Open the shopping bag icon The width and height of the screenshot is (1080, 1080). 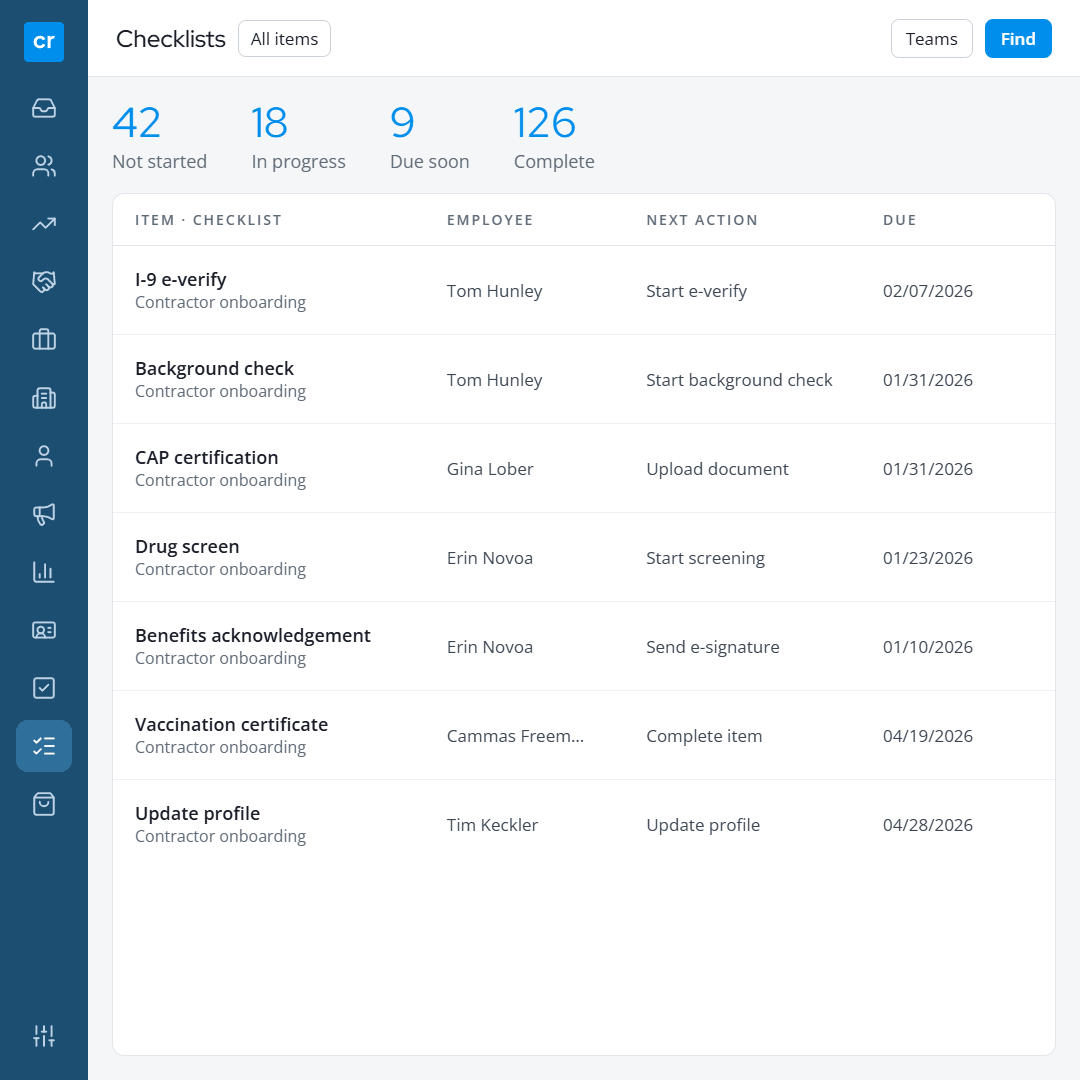tap(44, 804)
